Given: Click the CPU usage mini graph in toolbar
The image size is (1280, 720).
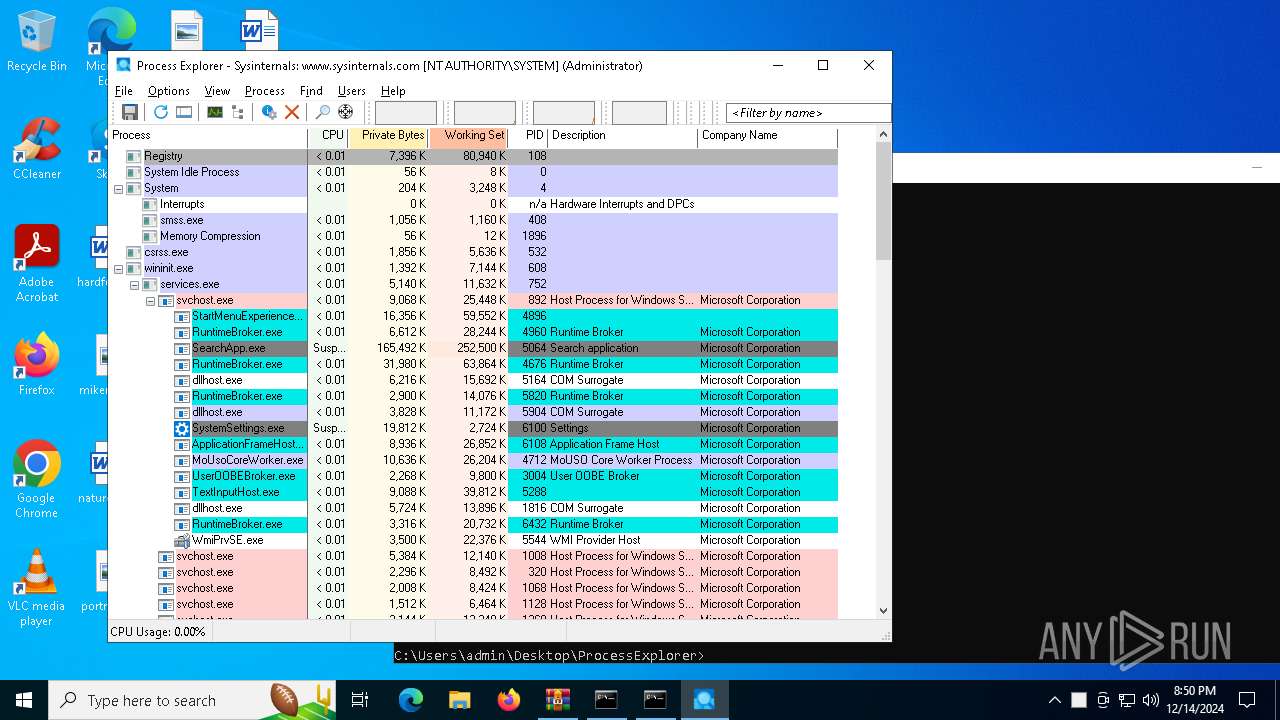Looking at the screenshot, I should tap(405, 113).
